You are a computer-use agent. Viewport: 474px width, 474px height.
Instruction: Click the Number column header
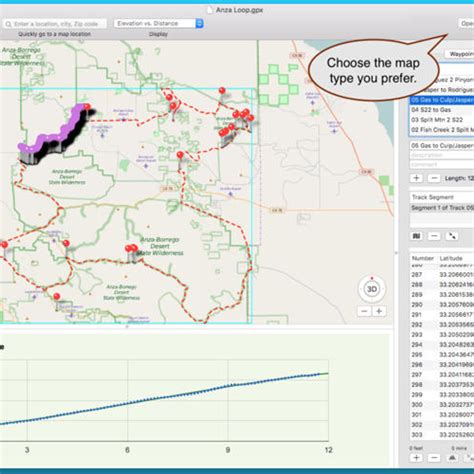tap(423, 258)
